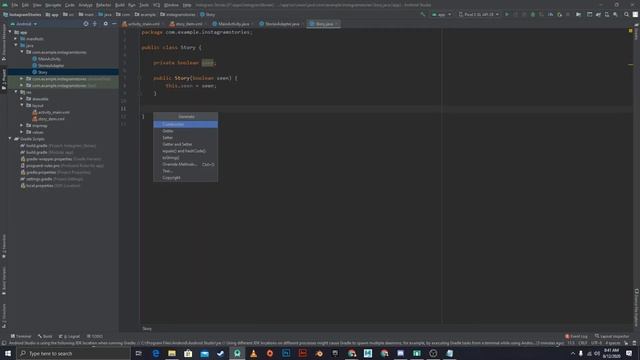Screen dimensions: 640x360
Task: Click the taskbar search box
Action: (73, 353)
